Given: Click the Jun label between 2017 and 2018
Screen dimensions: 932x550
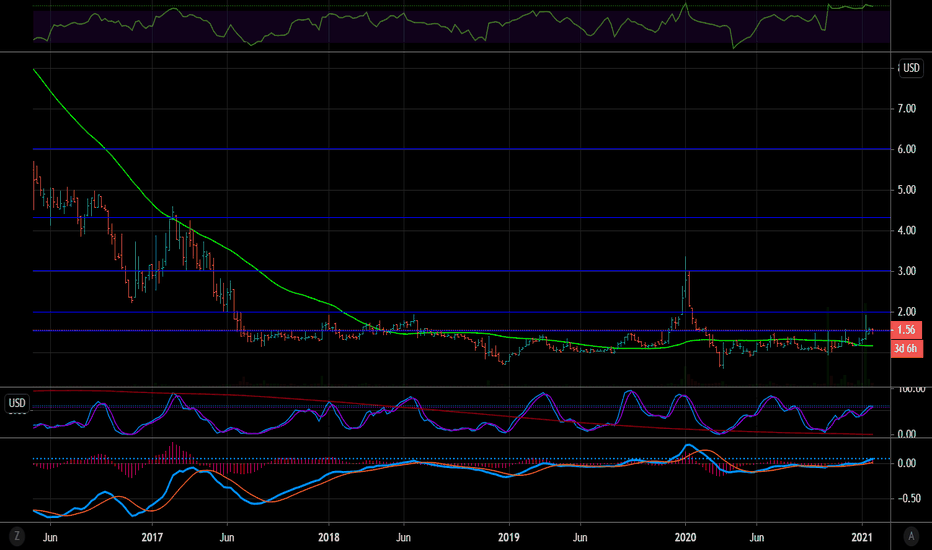Looking at the screenshot, I should [x=227, y=538].
